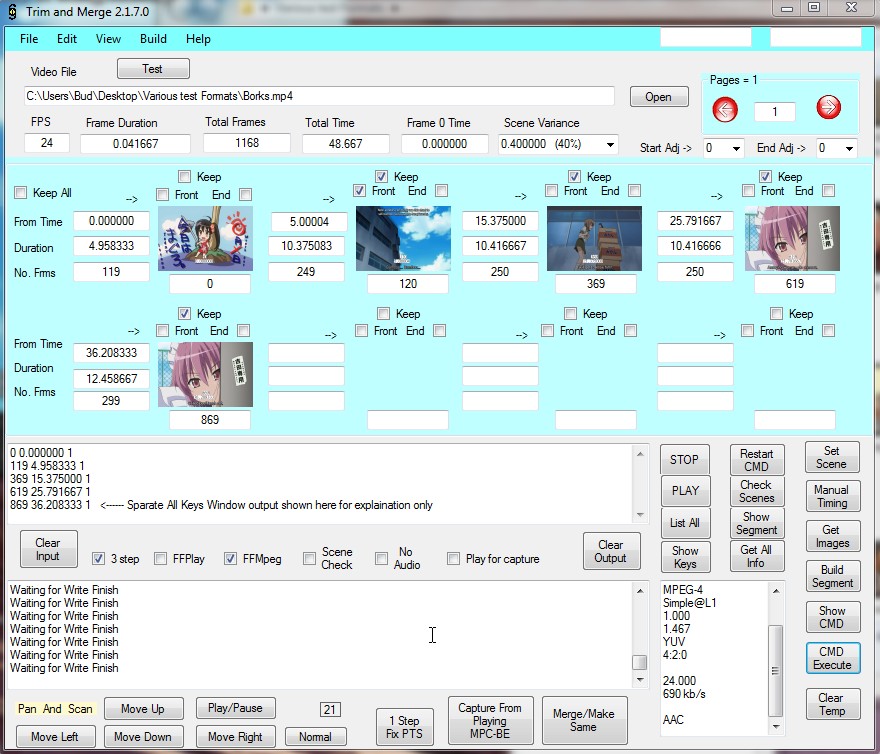Disable the FFMpeg checkbox
The image size is (880, 754).
pyautogui.click(x=230, y=559)
